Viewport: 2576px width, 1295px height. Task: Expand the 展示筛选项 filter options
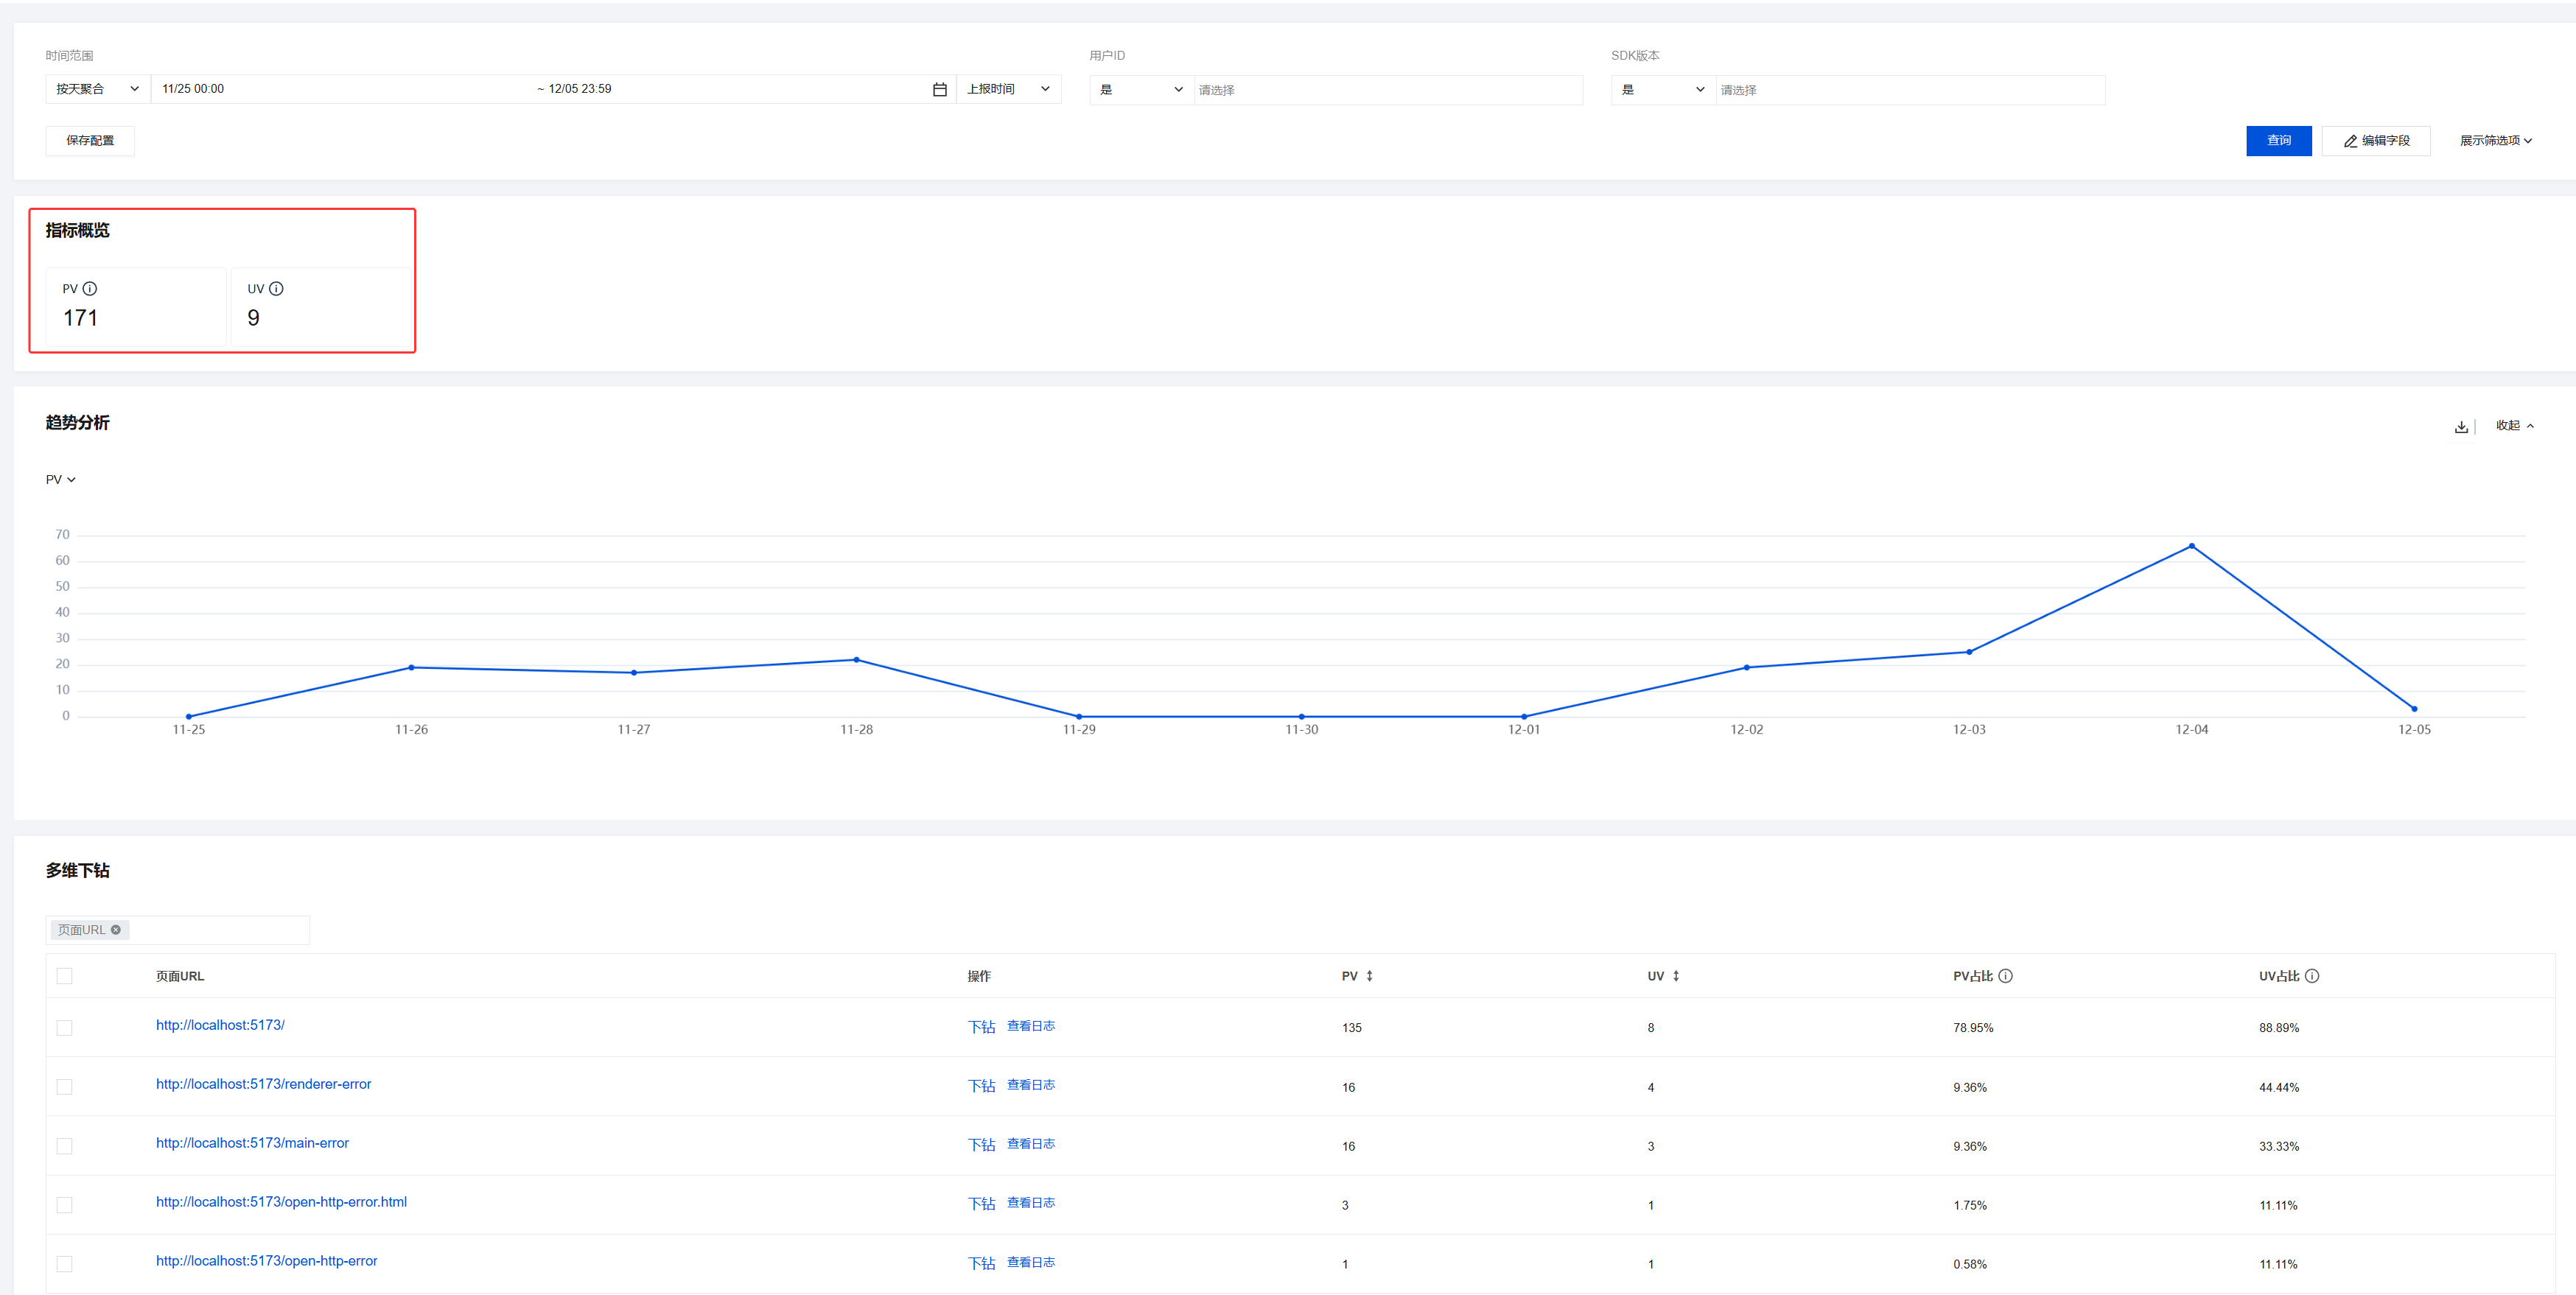(2495, 141)
